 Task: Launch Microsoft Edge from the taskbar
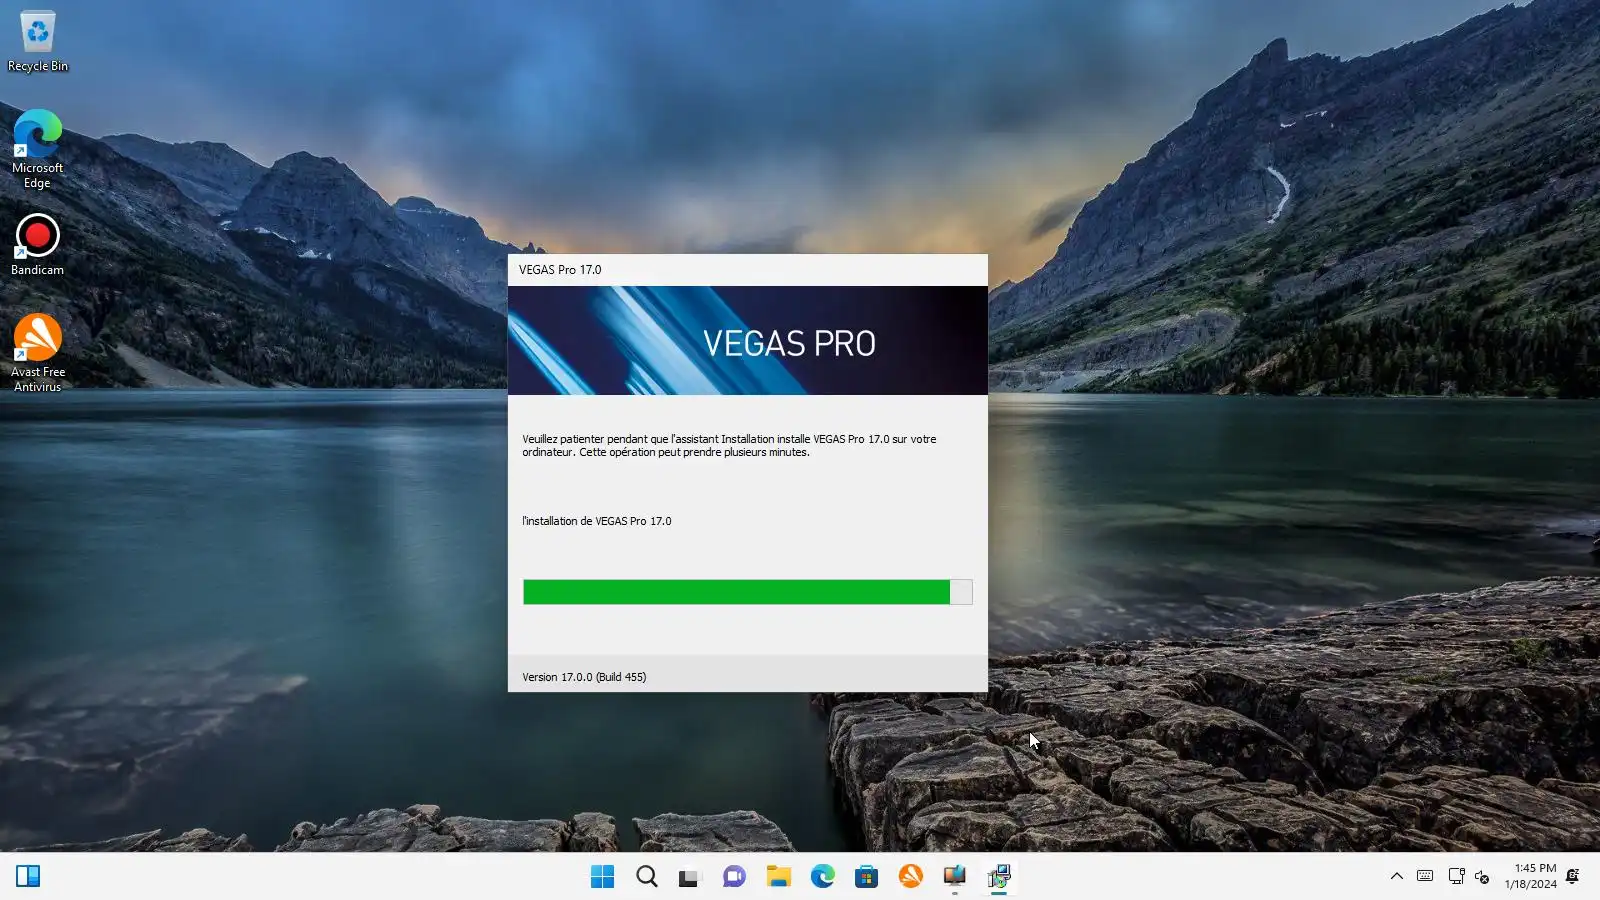click(x=823, y=877)
